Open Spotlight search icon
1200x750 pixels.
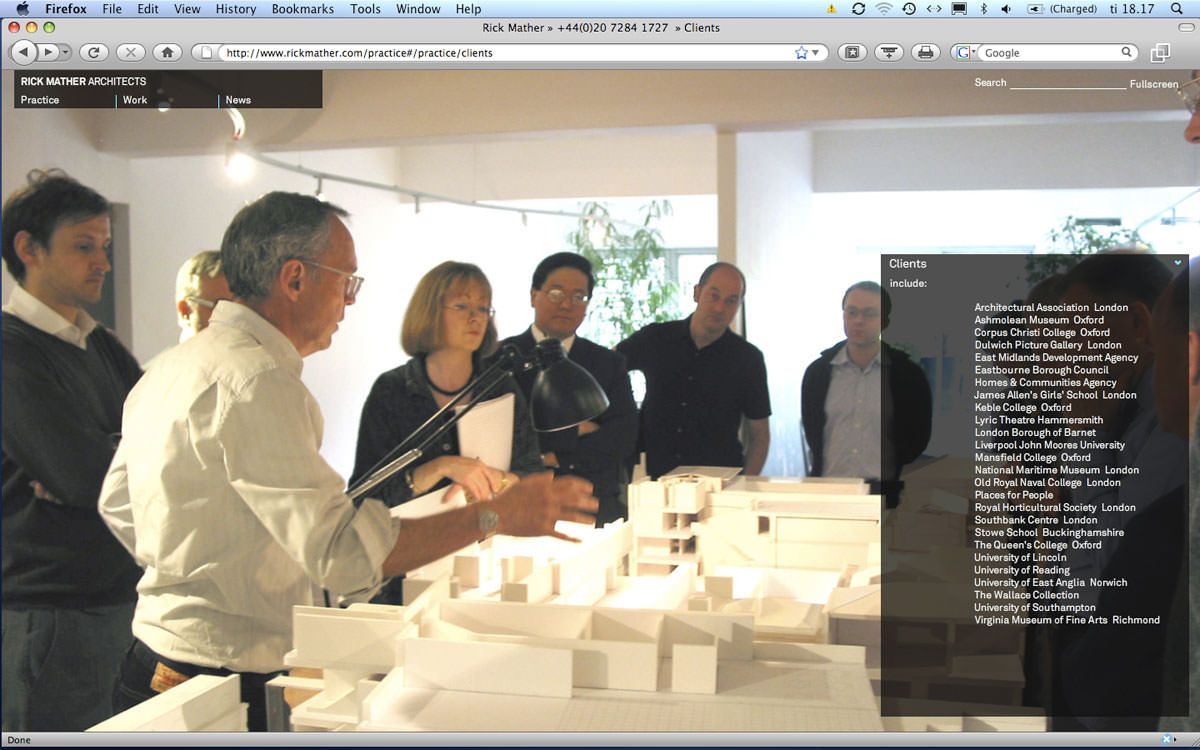click(x=1177, y=9)
